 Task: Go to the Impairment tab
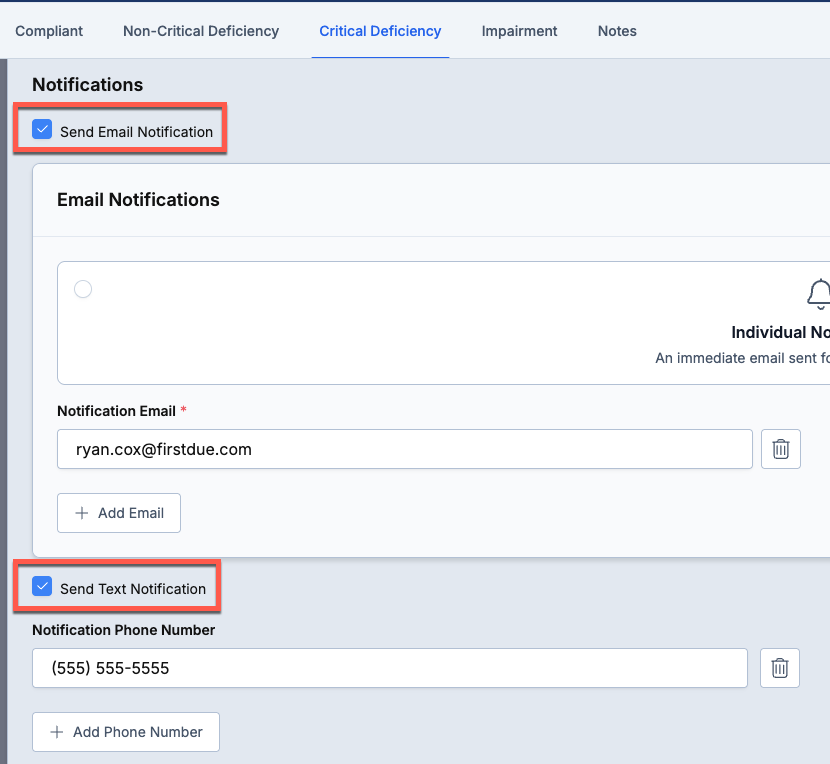point(519,31)
